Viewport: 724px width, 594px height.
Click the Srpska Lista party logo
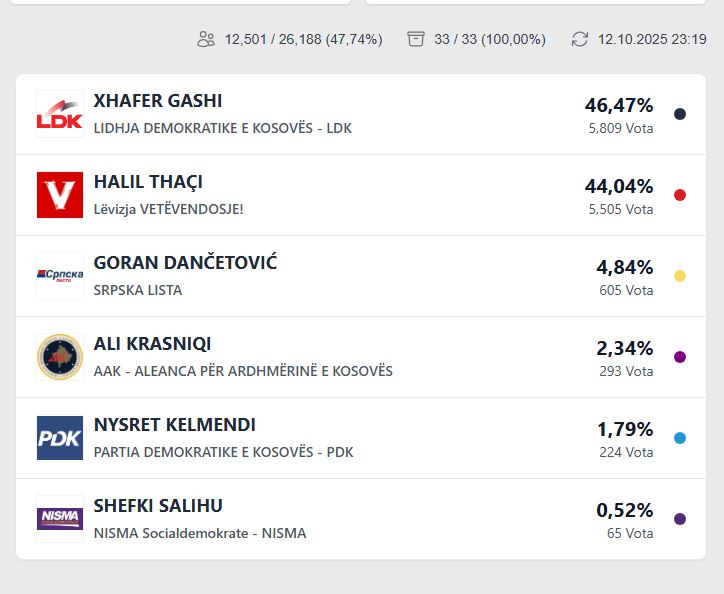click(x=60, y=276)
